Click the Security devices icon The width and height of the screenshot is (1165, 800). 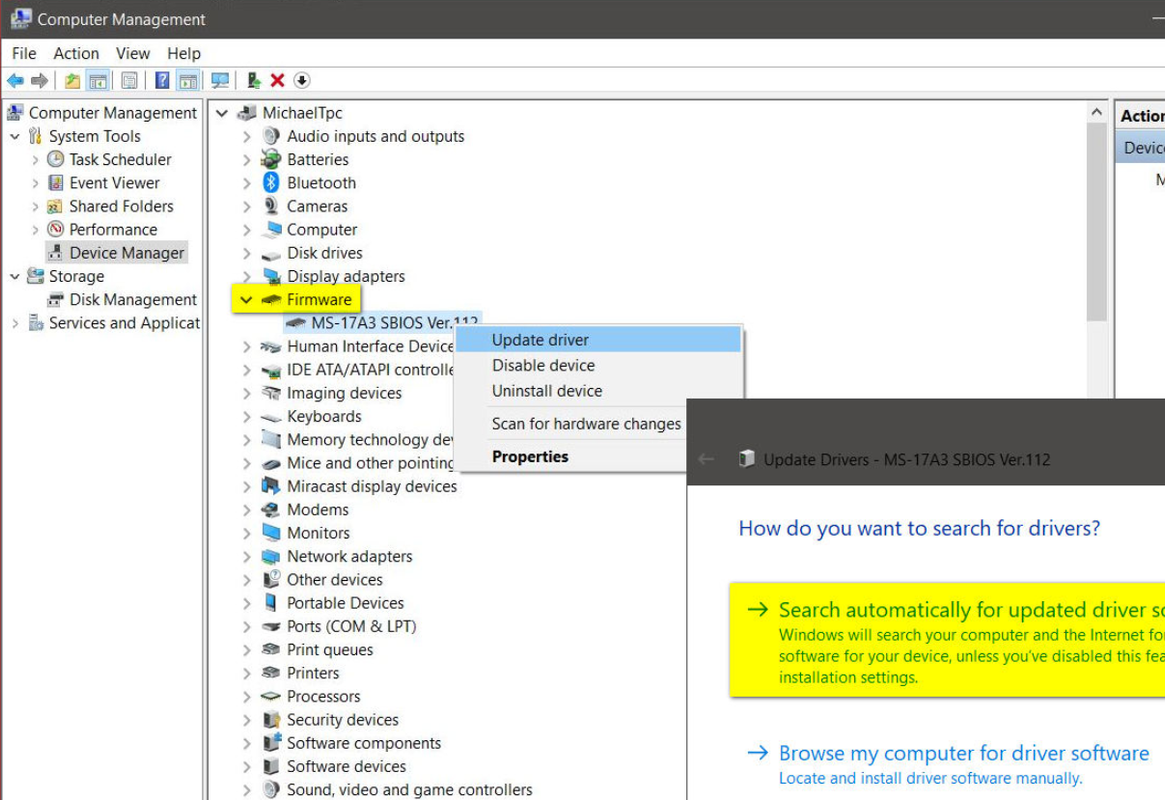271,720
